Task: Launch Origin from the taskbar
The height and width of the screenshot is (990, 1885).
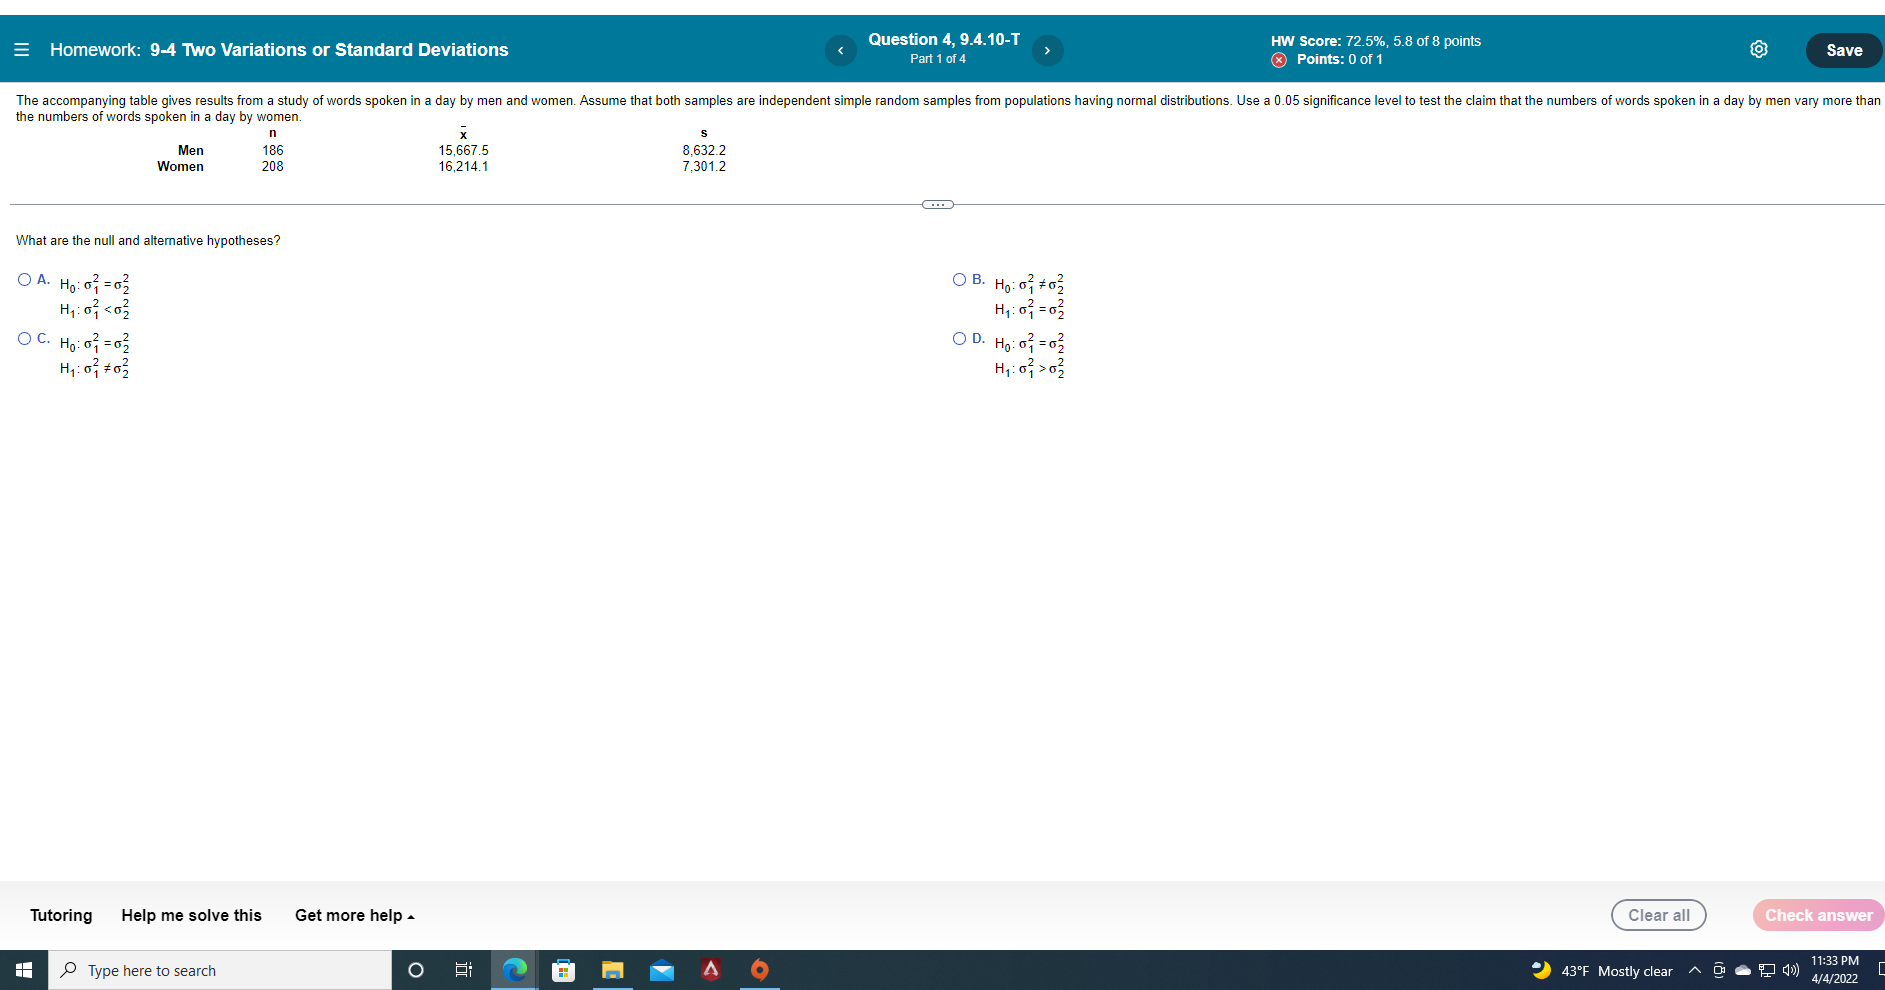Action: coord(760,969)
